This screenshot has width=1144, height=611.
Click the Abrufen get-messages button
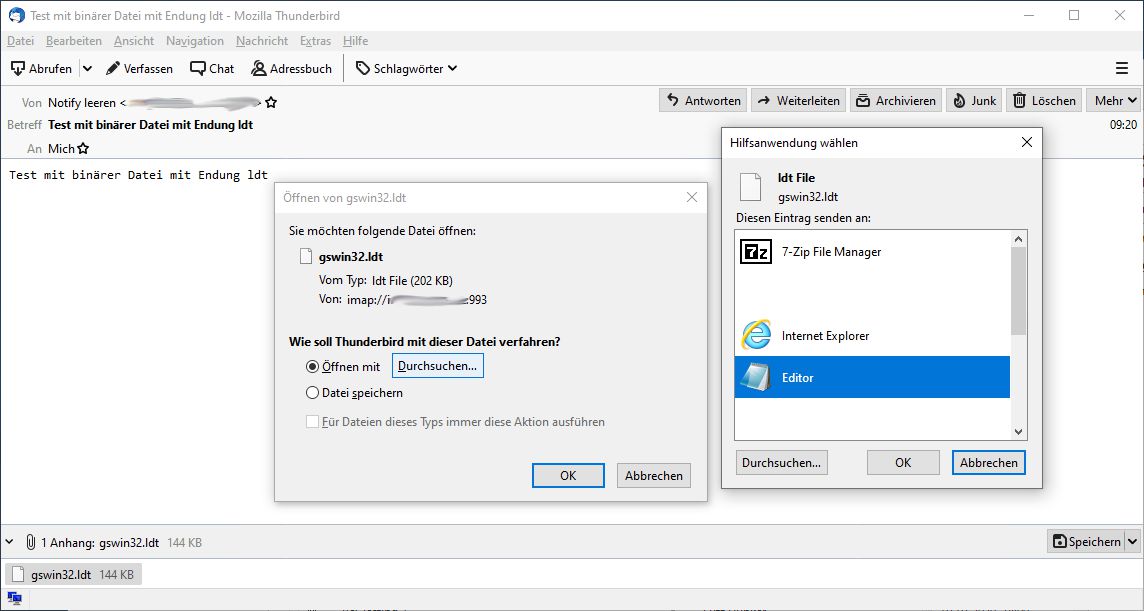pos(42,69)
